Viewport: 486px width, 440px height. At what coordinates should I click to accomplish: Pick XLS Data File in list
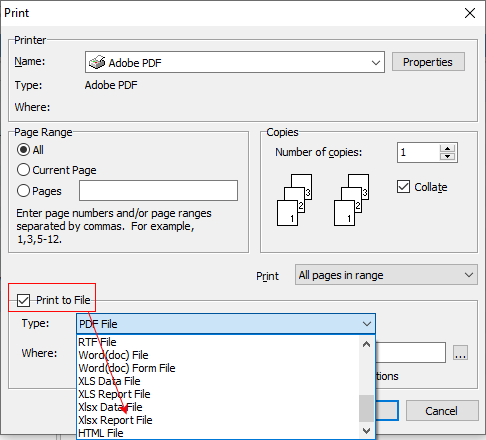pos(218,381)
